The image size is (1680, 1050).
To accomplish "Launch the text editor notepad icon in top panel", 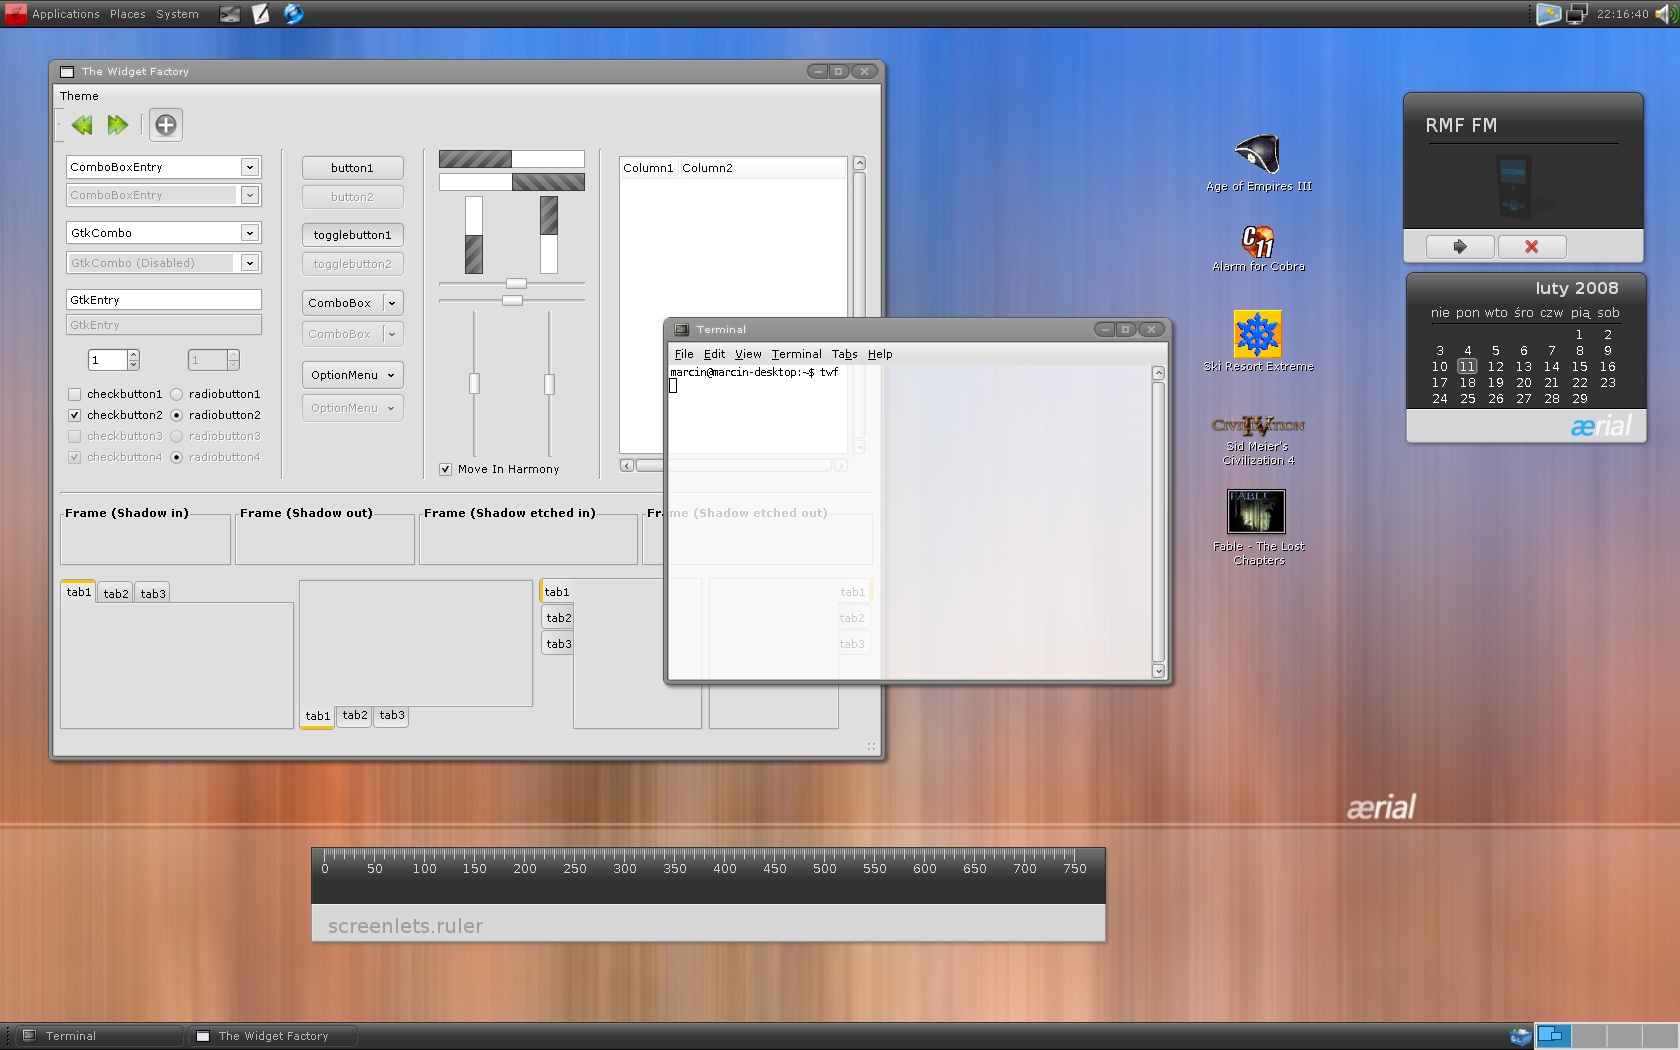I will (x=261, y=14).
